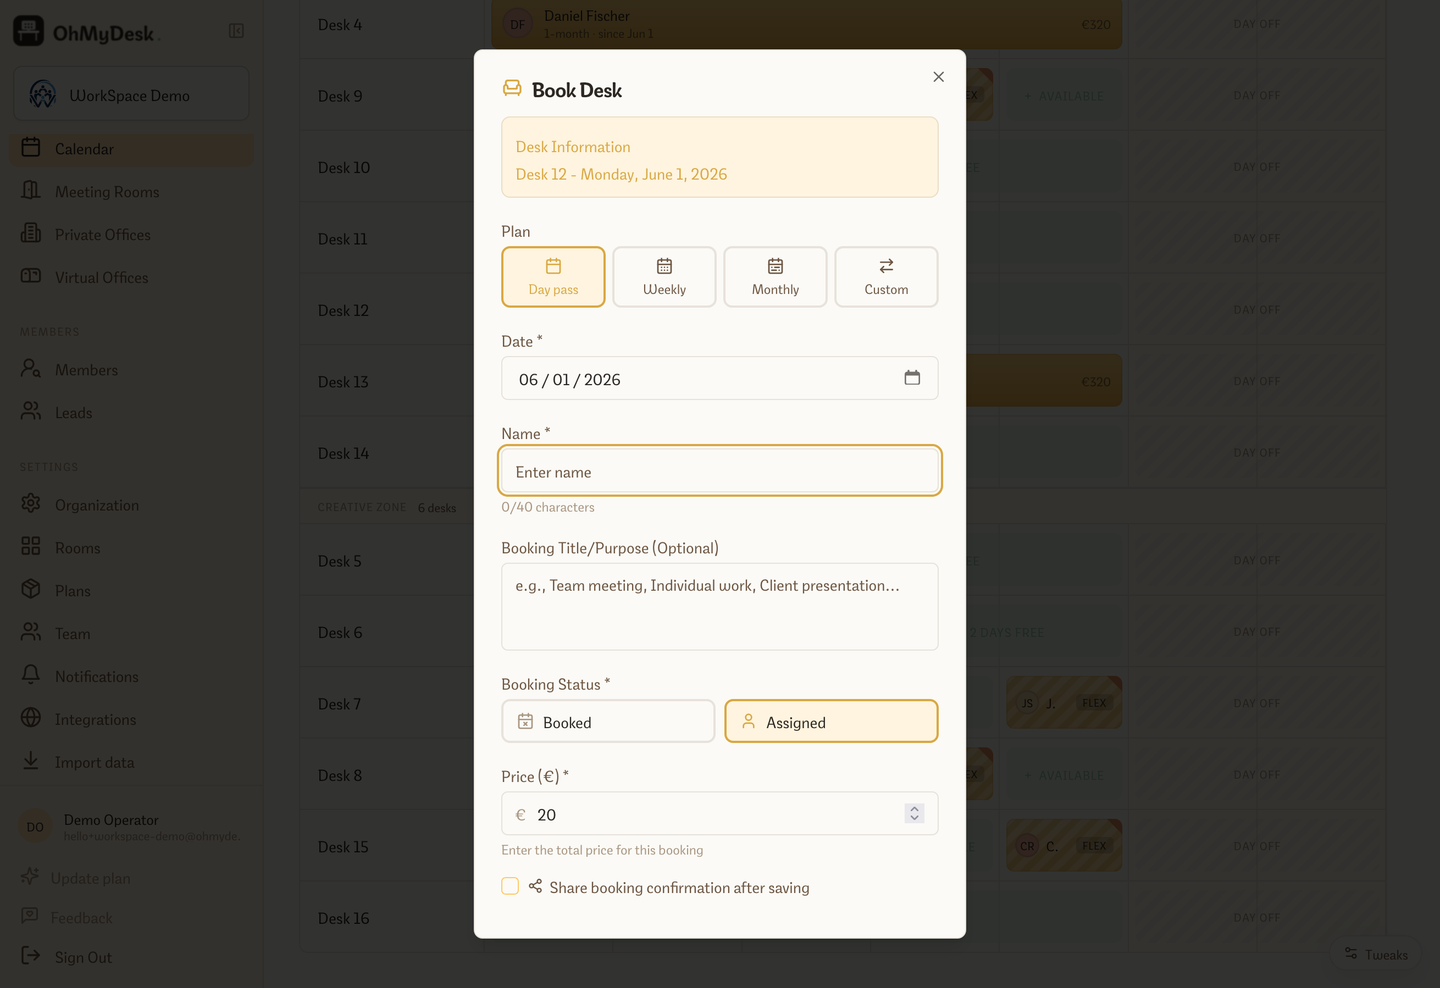Set booking status to Assigned
1440x988 pixels.
point(831,722)
